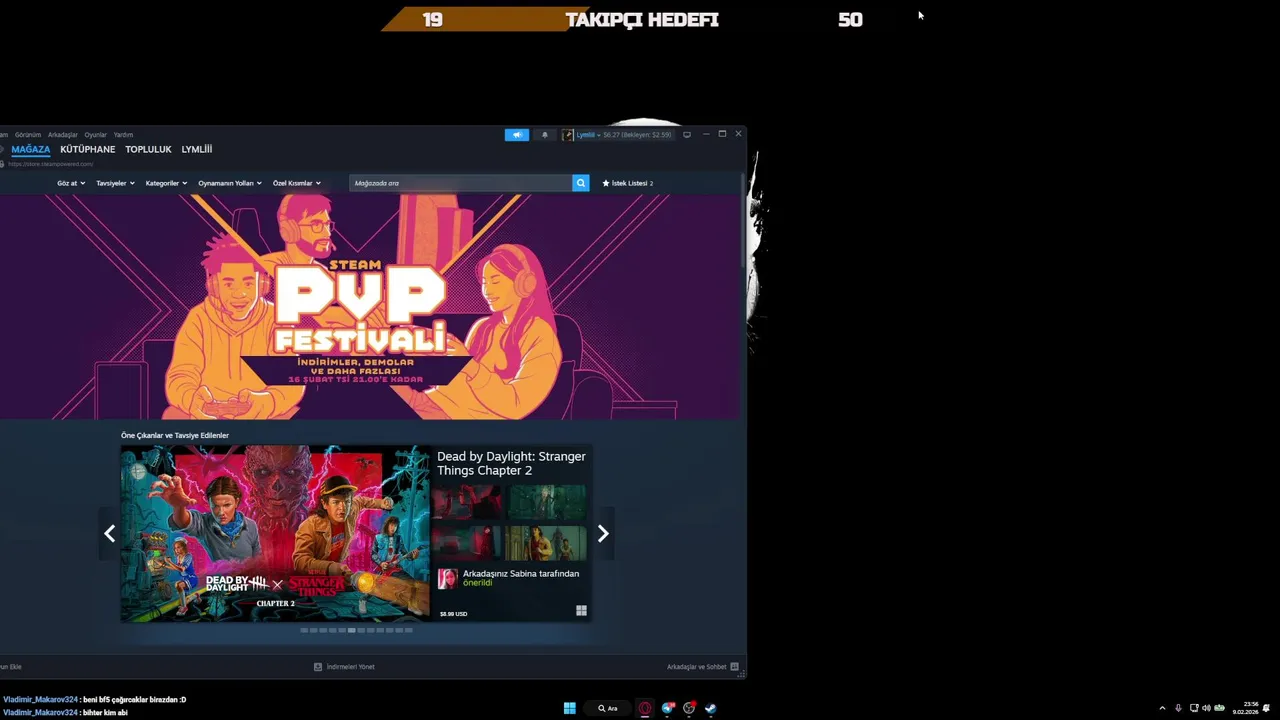Click the bottom-right screenshot thumbnail

click(546, 543)
